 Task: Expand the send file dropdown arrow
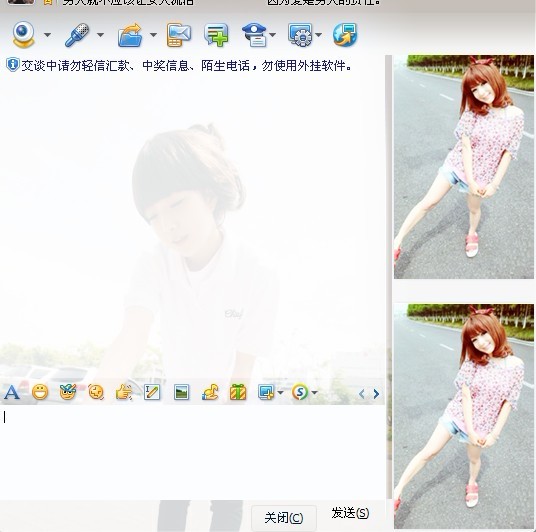[x=153, y=35]
